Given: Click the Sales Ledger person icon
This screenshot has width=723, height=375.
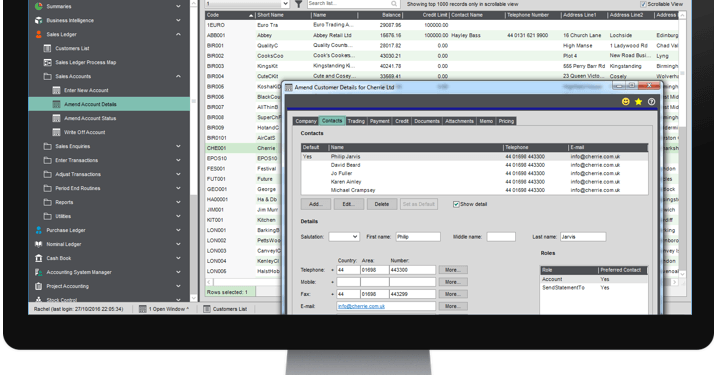Looking at the screenshot, I should [39, 34].
